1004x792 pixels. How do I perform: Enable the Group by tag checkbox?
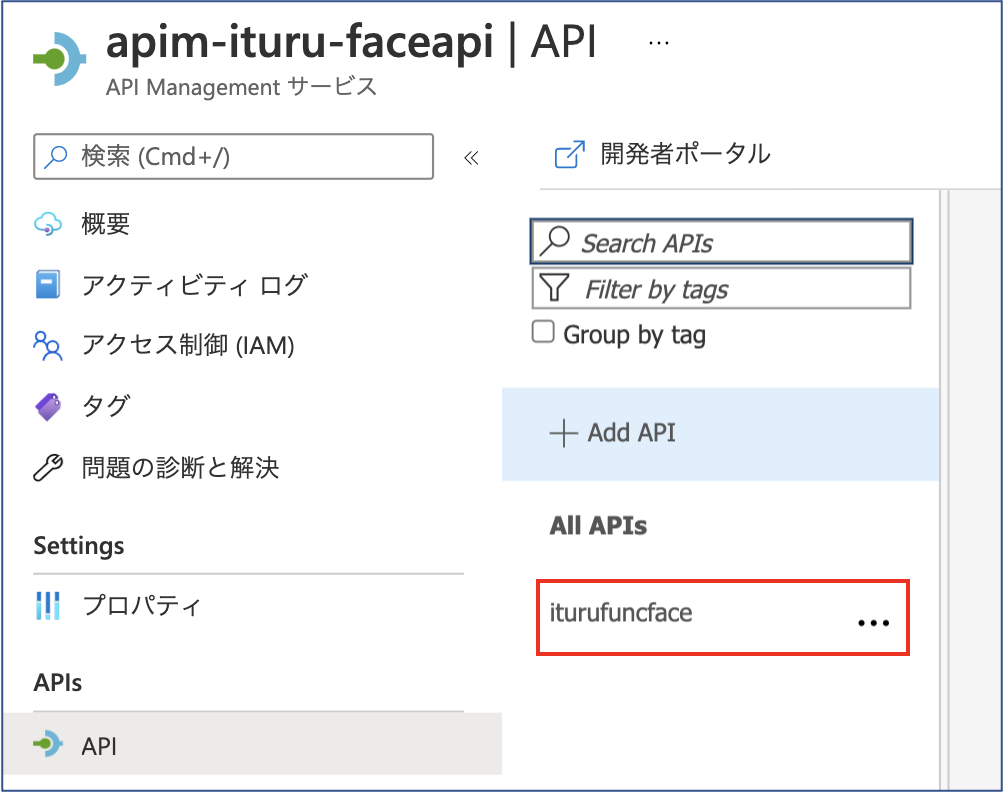[x=543, y=332]
